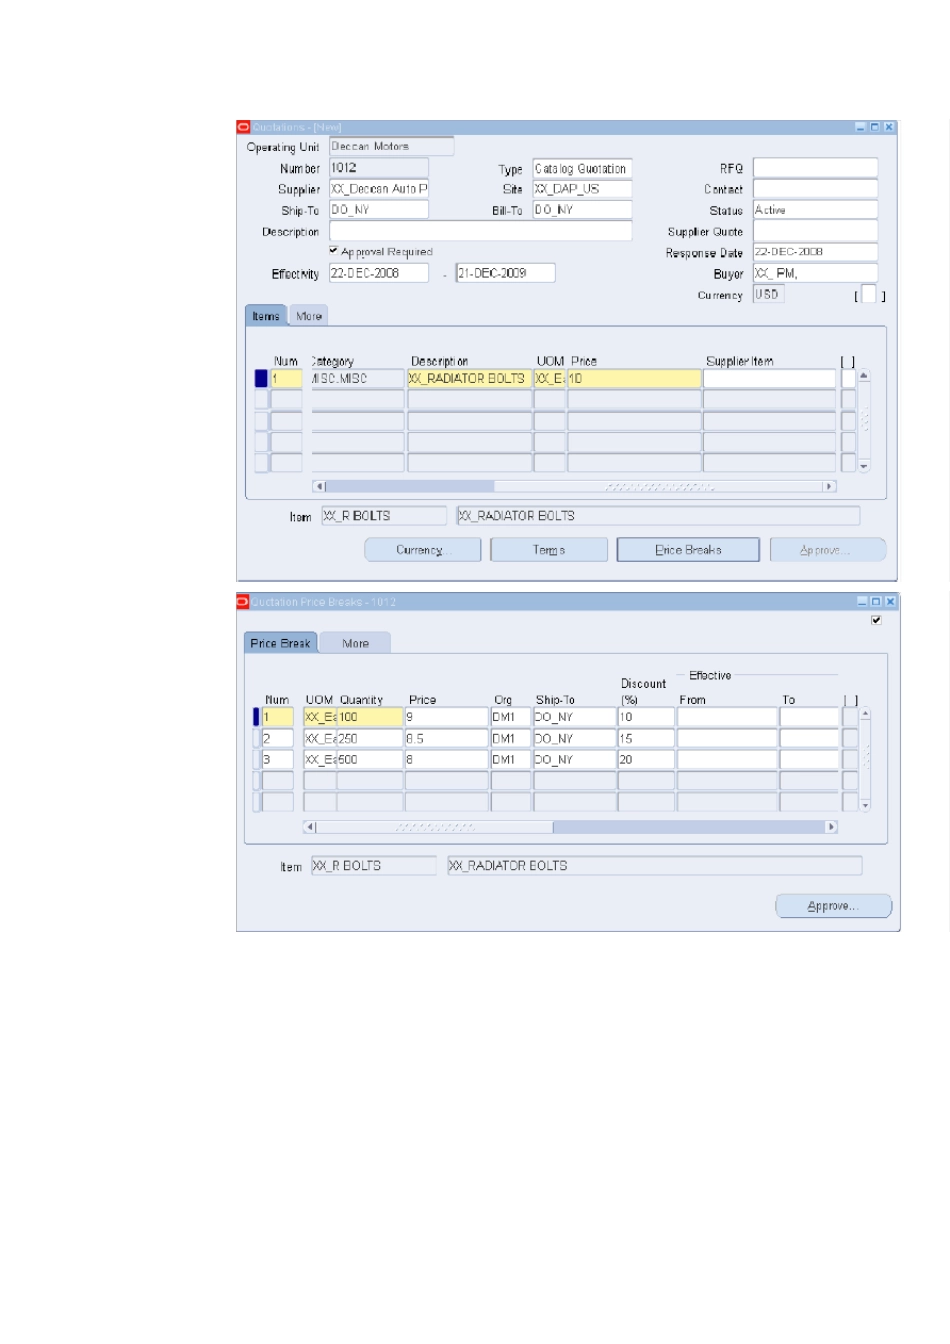The width and height of the screenshot is (950, 1344).
Task: Click the Oracle icon in Quotation Price Breaks title bar
Action: tap(243, 601)
